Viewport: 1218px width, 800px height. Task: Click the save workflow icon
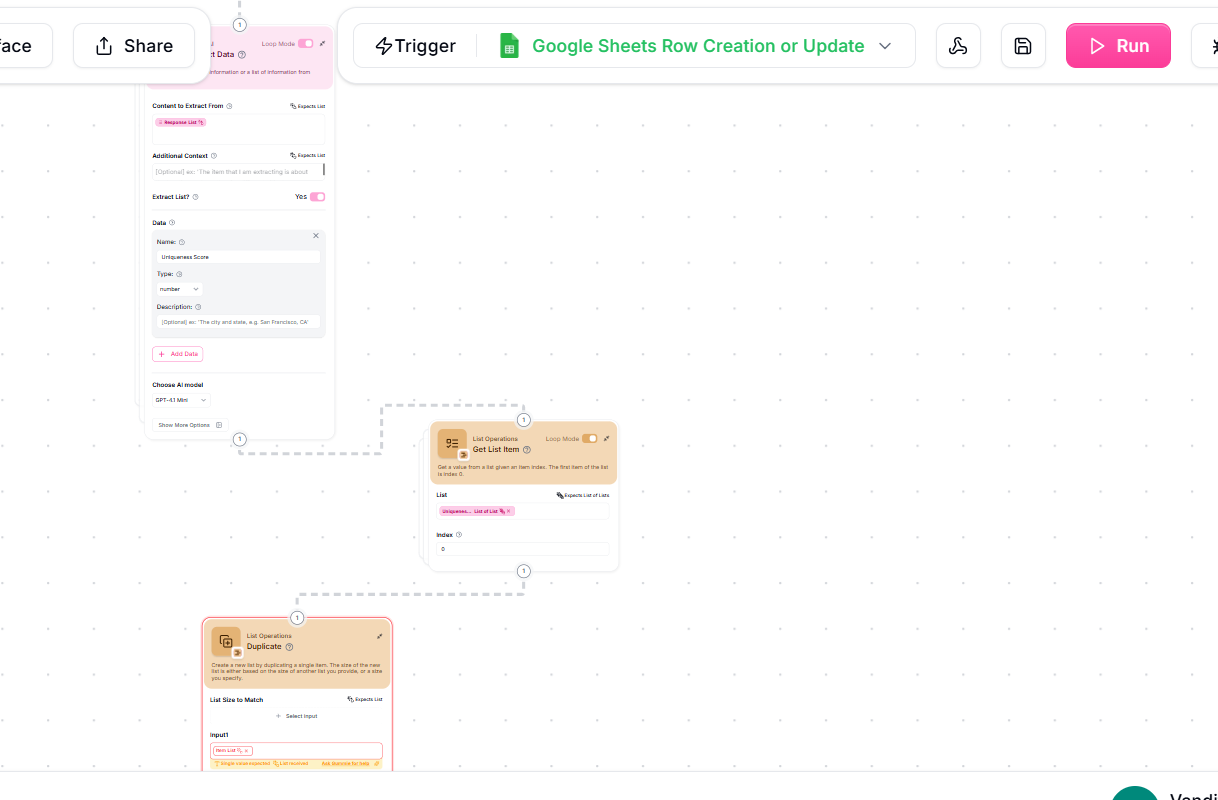point(1022,46)
